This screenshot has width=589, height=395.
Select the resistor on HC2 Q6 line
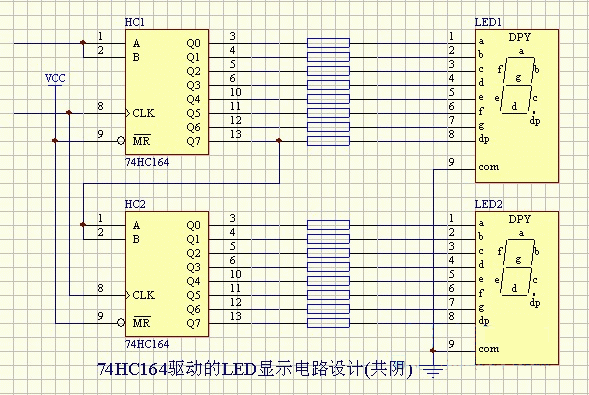click(328, 309)
